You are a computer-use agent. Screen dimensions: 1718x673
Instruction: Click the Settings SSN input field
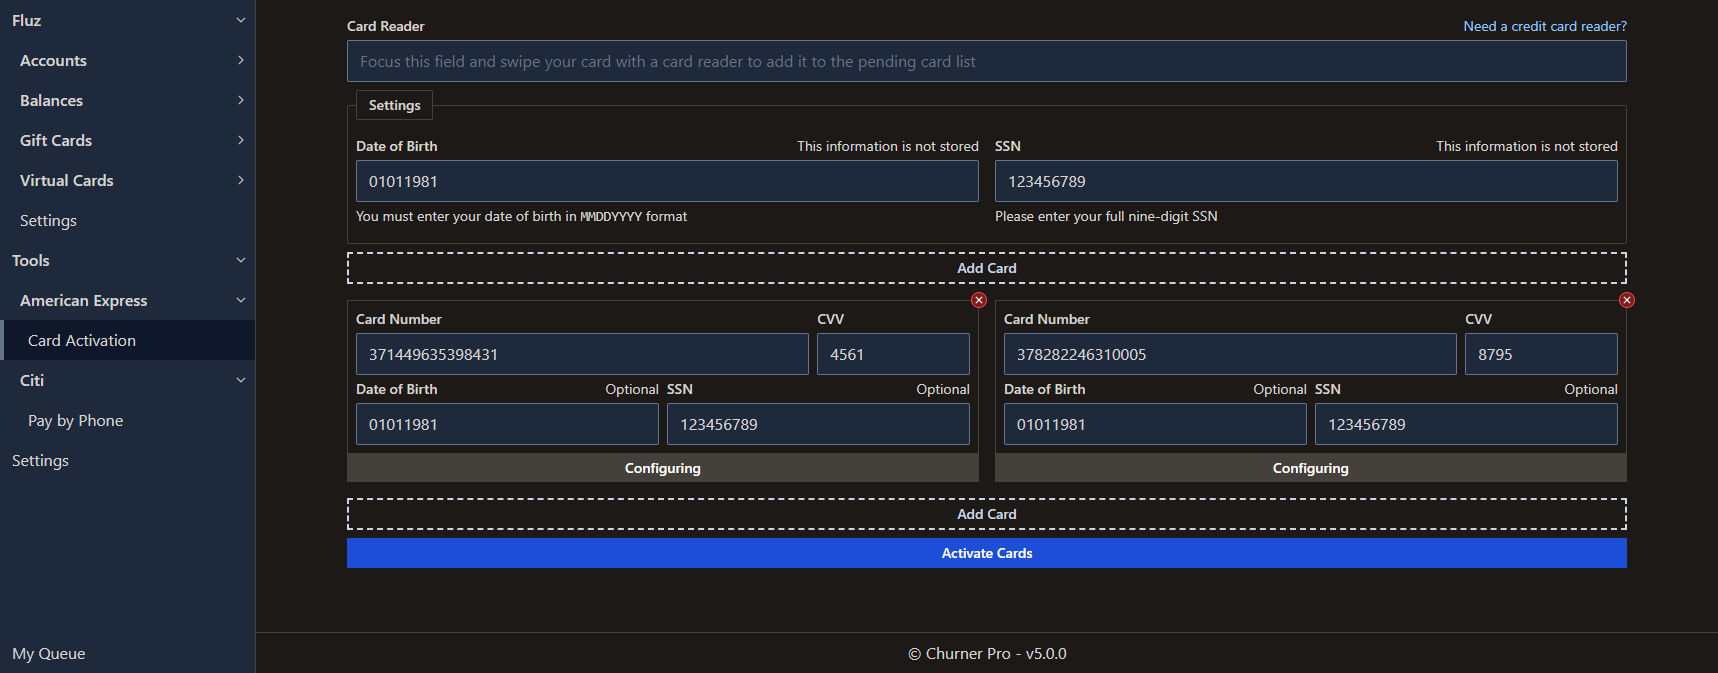(x=1305, y=181)
